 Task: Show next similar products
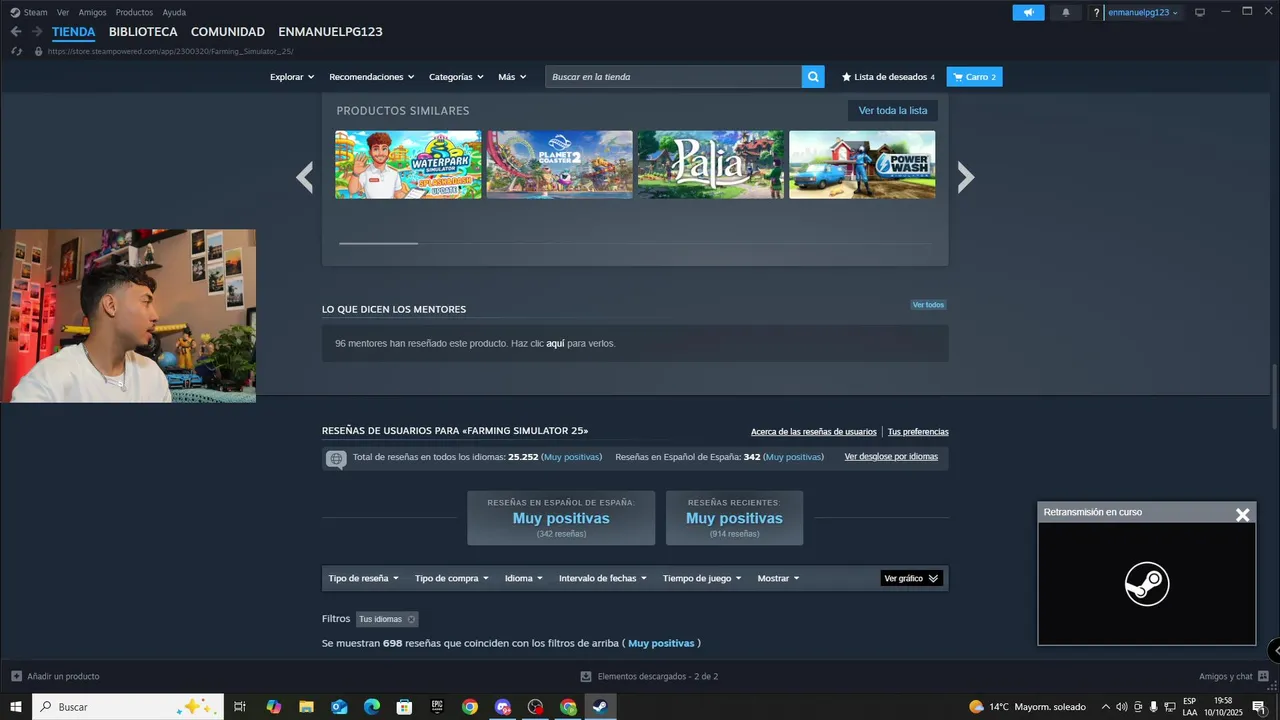click(x=965, y=177)
